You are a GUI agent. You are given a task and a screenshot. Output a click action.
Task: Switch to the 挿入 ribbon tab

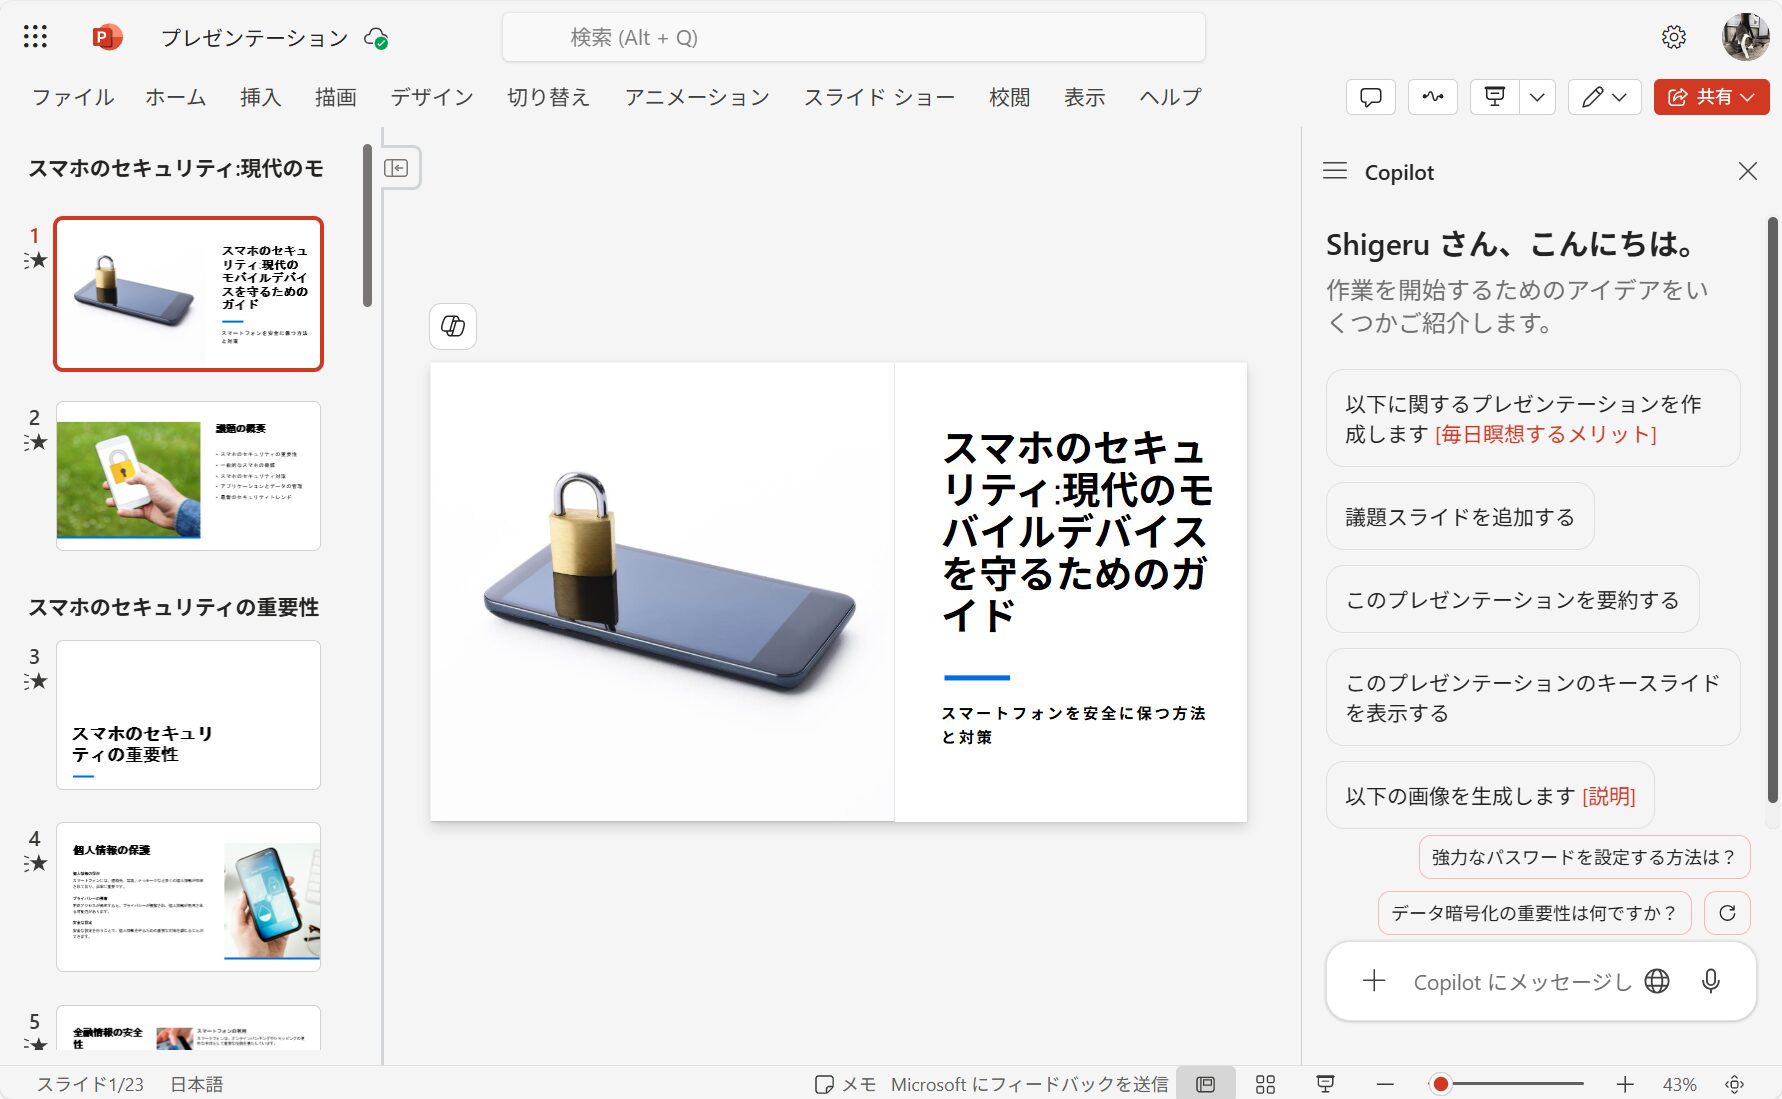[x=260, y=97]
